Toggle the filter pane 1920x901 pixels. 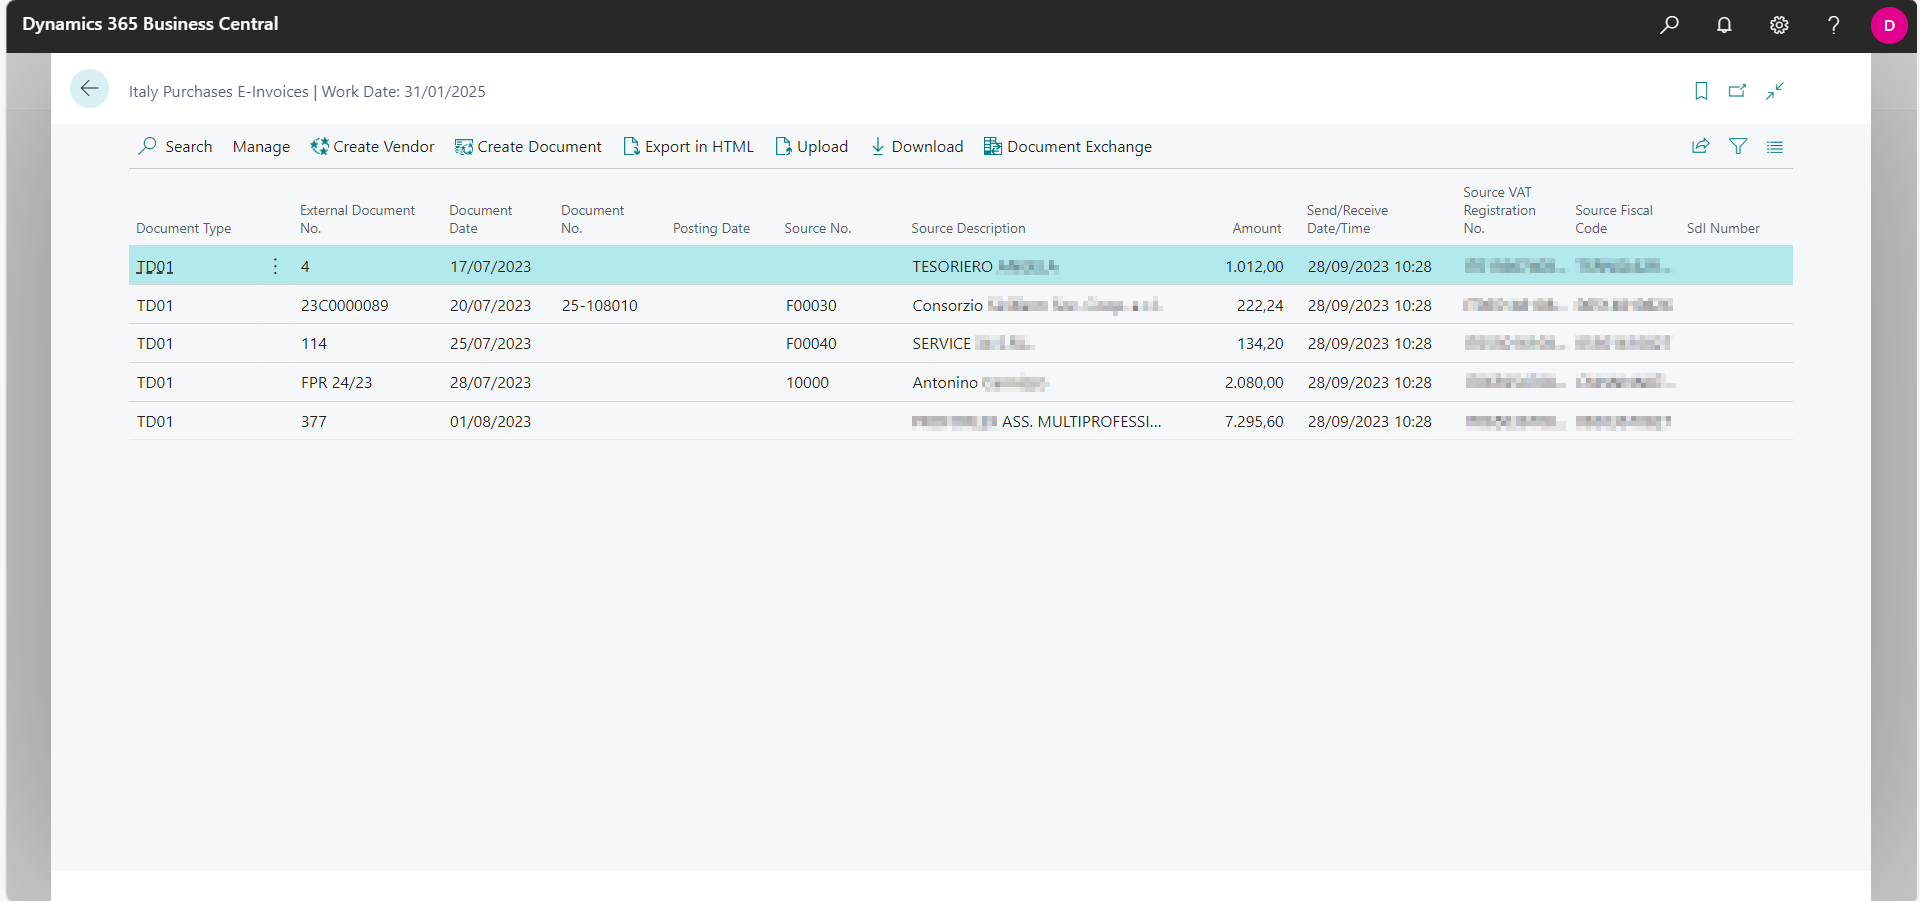[x=1738, y=146]
